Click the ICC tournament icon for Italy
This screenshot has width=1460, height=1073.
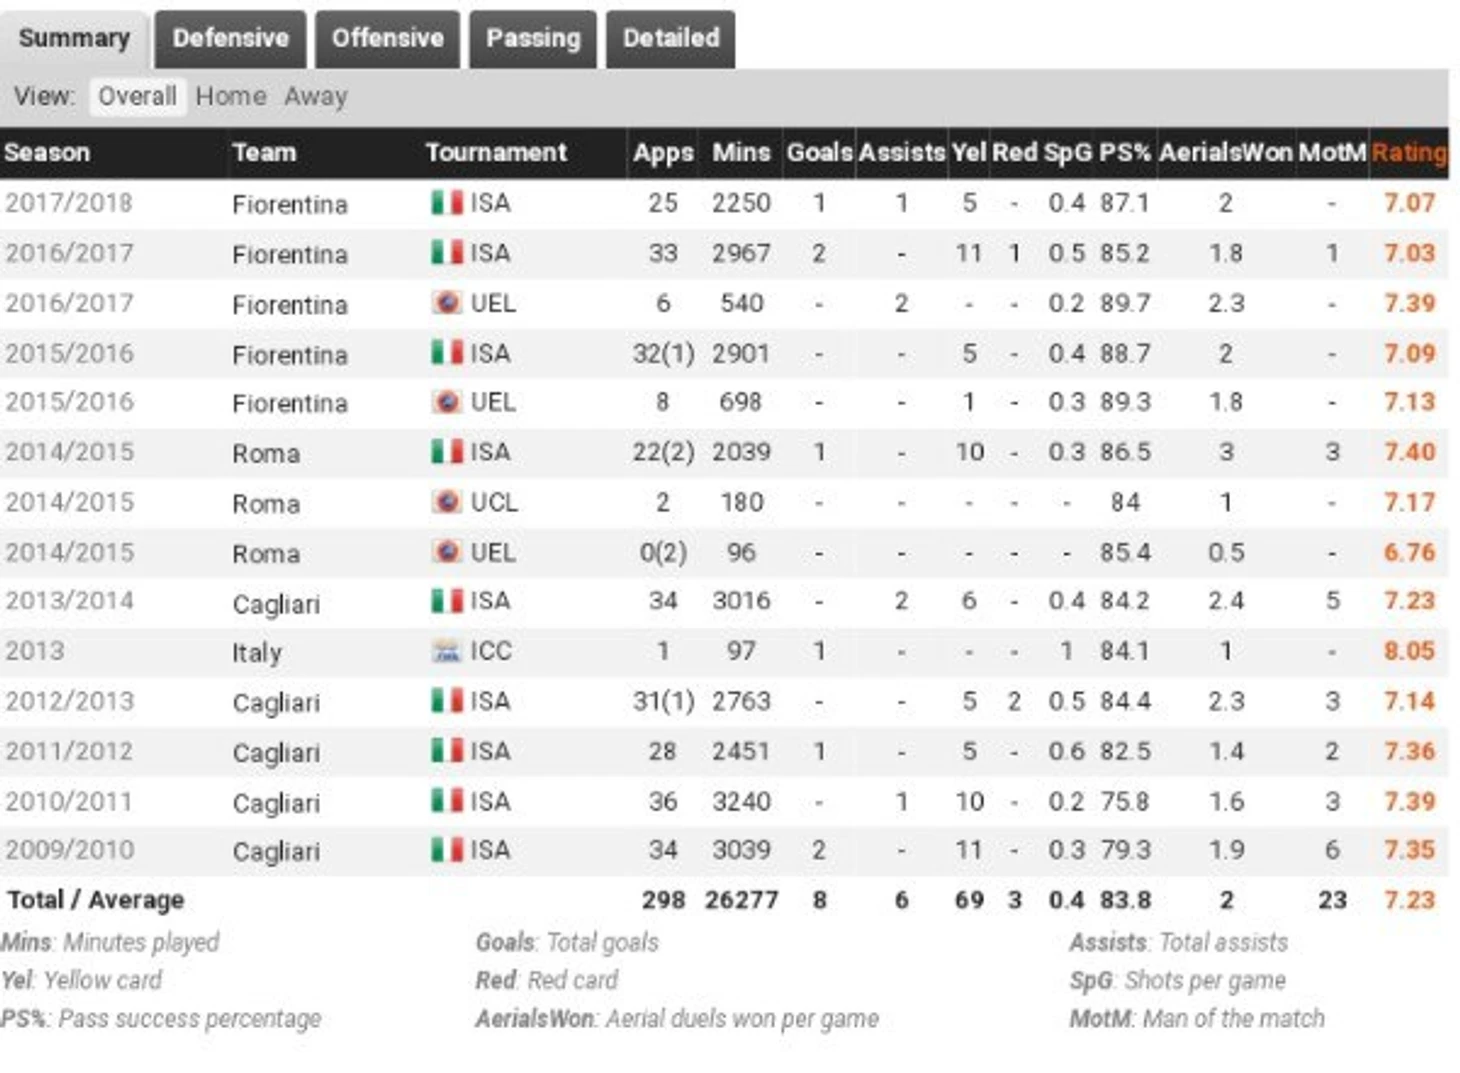[446, 651]
